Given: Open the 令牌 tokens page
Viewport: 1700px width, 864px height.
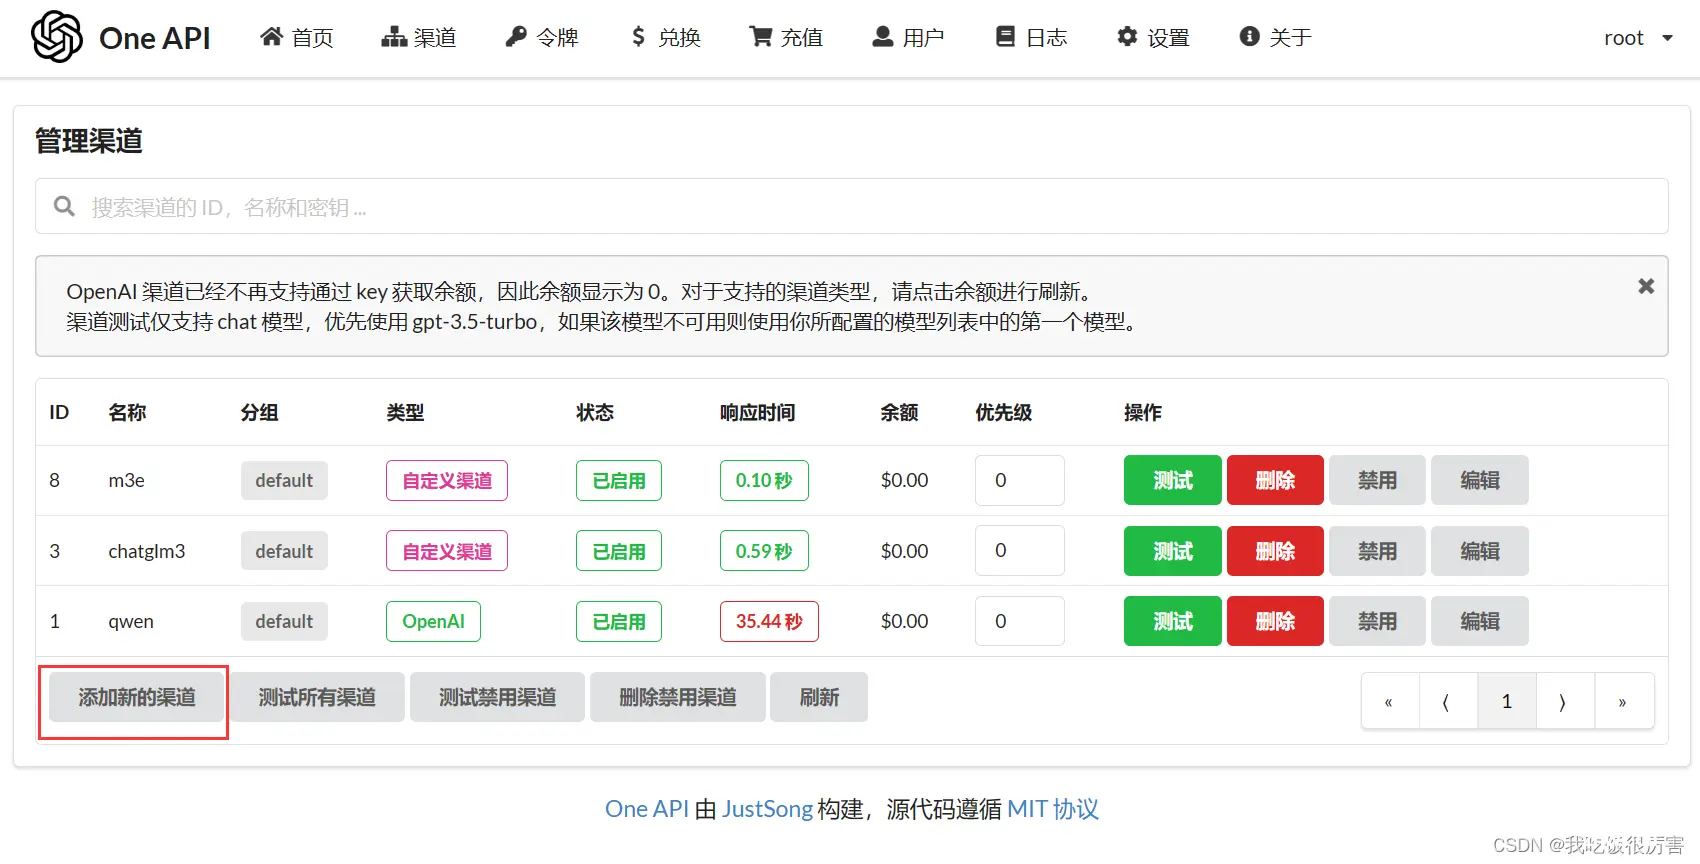Looking at the screenshot, I should click(542, 37).
